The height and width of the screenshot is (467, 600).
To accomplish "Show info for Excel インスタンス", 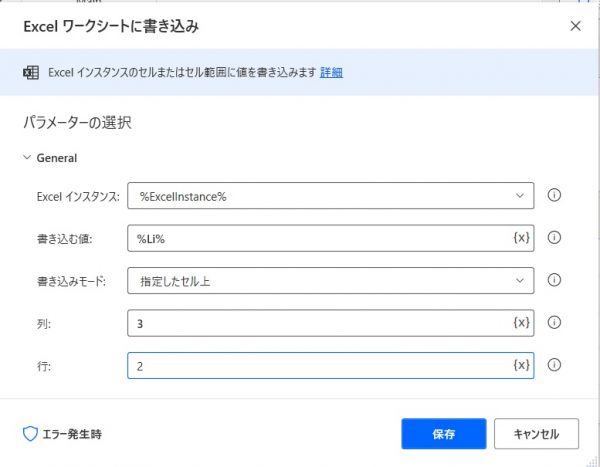I will (x=554, y=196).
